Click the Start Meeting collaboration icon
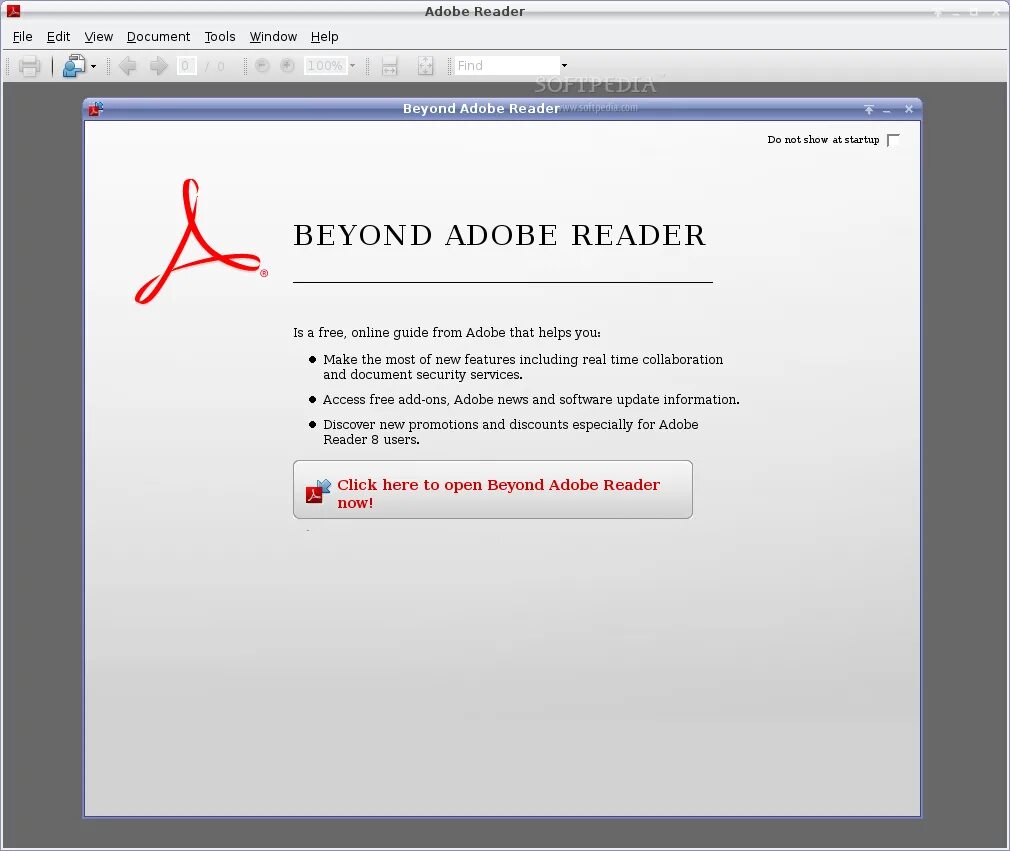1010x851 pixels. tap(73, 66)
